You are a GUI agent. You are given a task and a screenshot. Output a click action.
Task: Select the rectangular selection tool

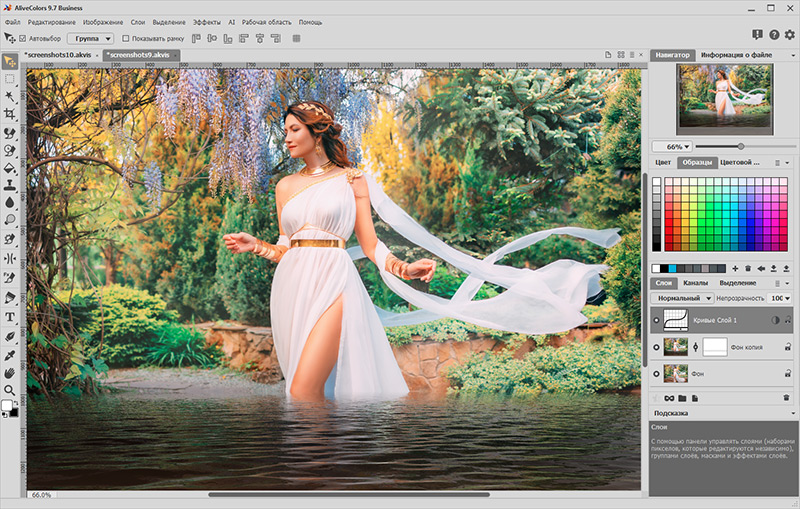(10, 79)
